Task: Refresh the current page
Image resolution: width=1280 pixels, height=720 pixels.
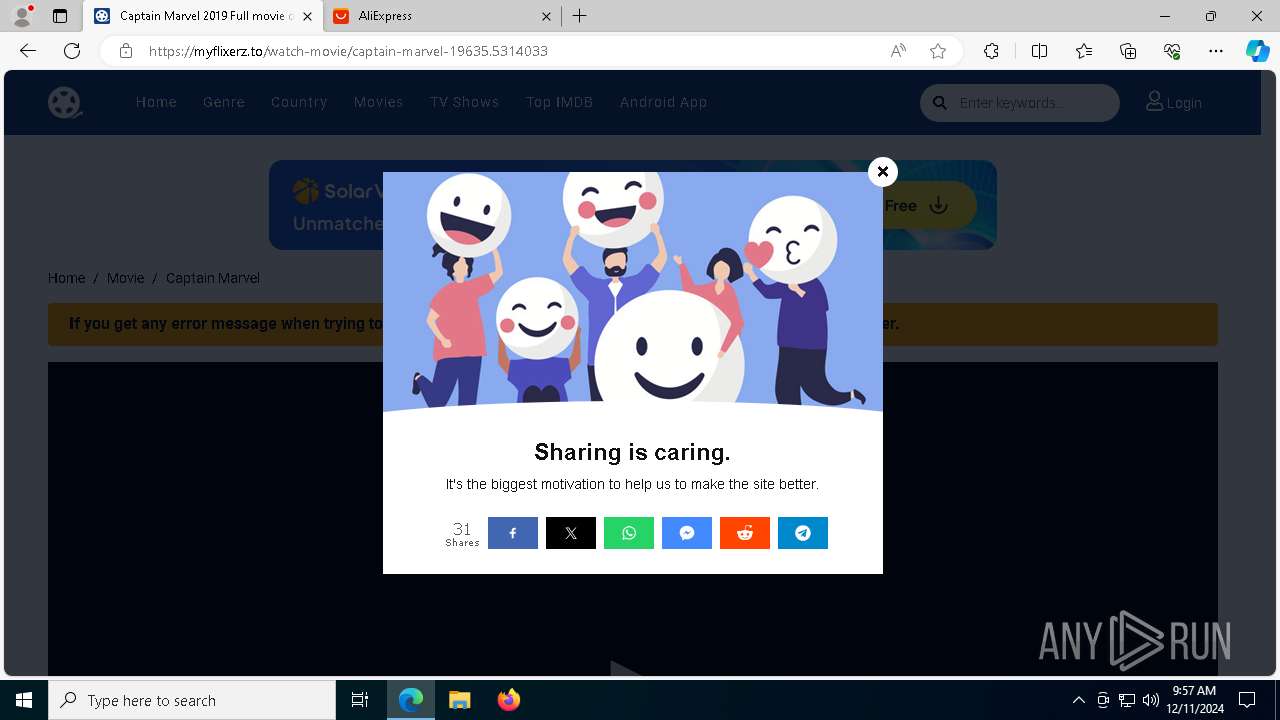Action: pos(72,51)
